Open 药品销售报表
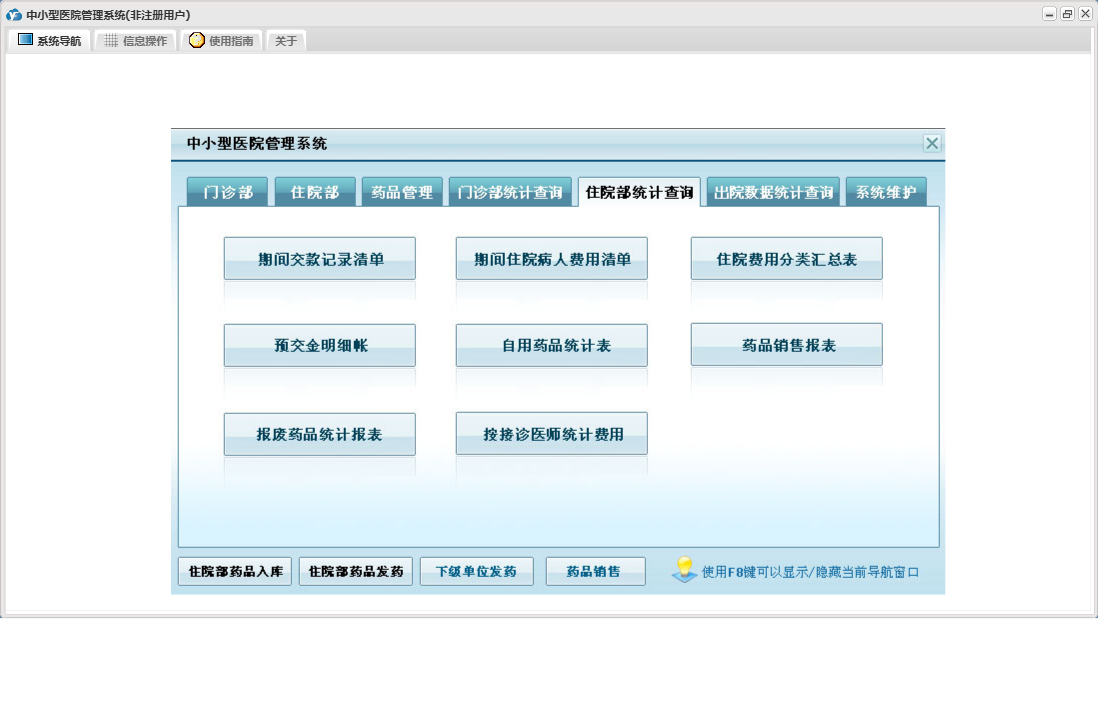The image size is (1098, 716). [786, 345]
